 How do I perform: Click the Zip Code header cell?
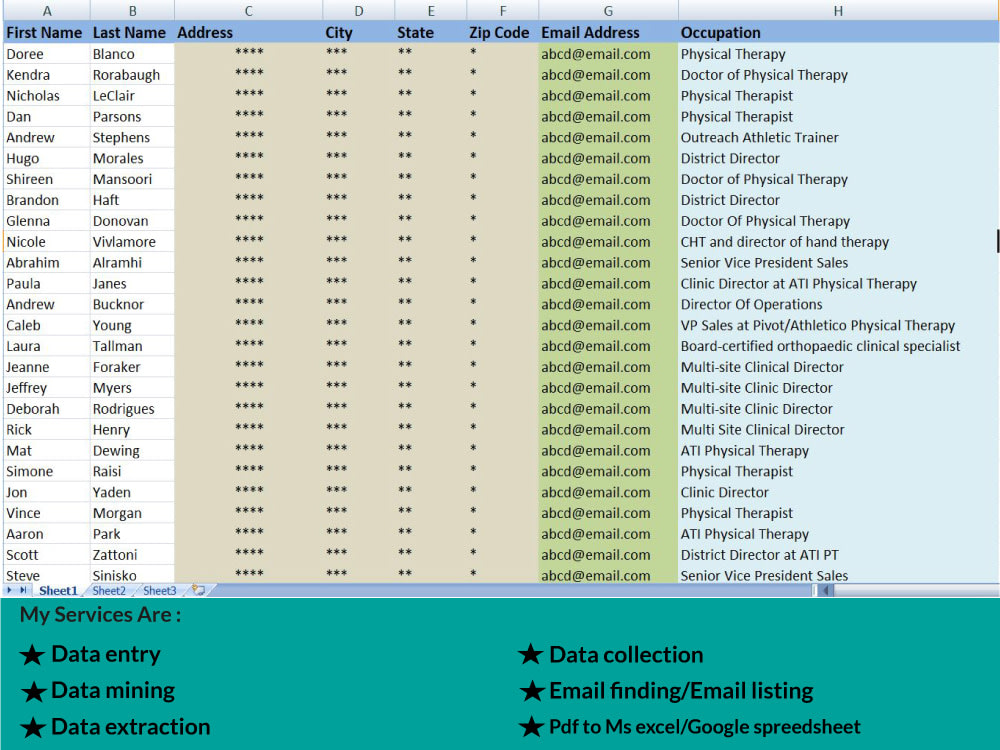click(503, 33)
